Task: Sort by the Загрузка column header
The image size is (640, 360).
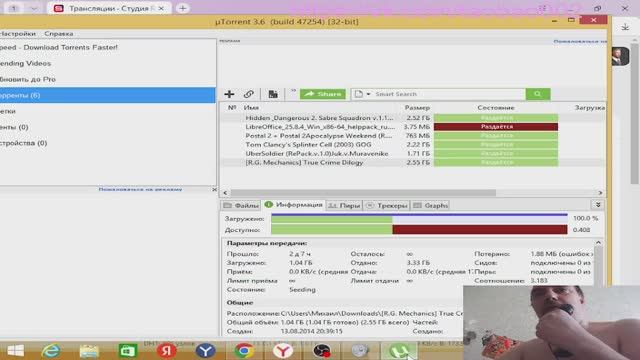Action: pos(589,108)
